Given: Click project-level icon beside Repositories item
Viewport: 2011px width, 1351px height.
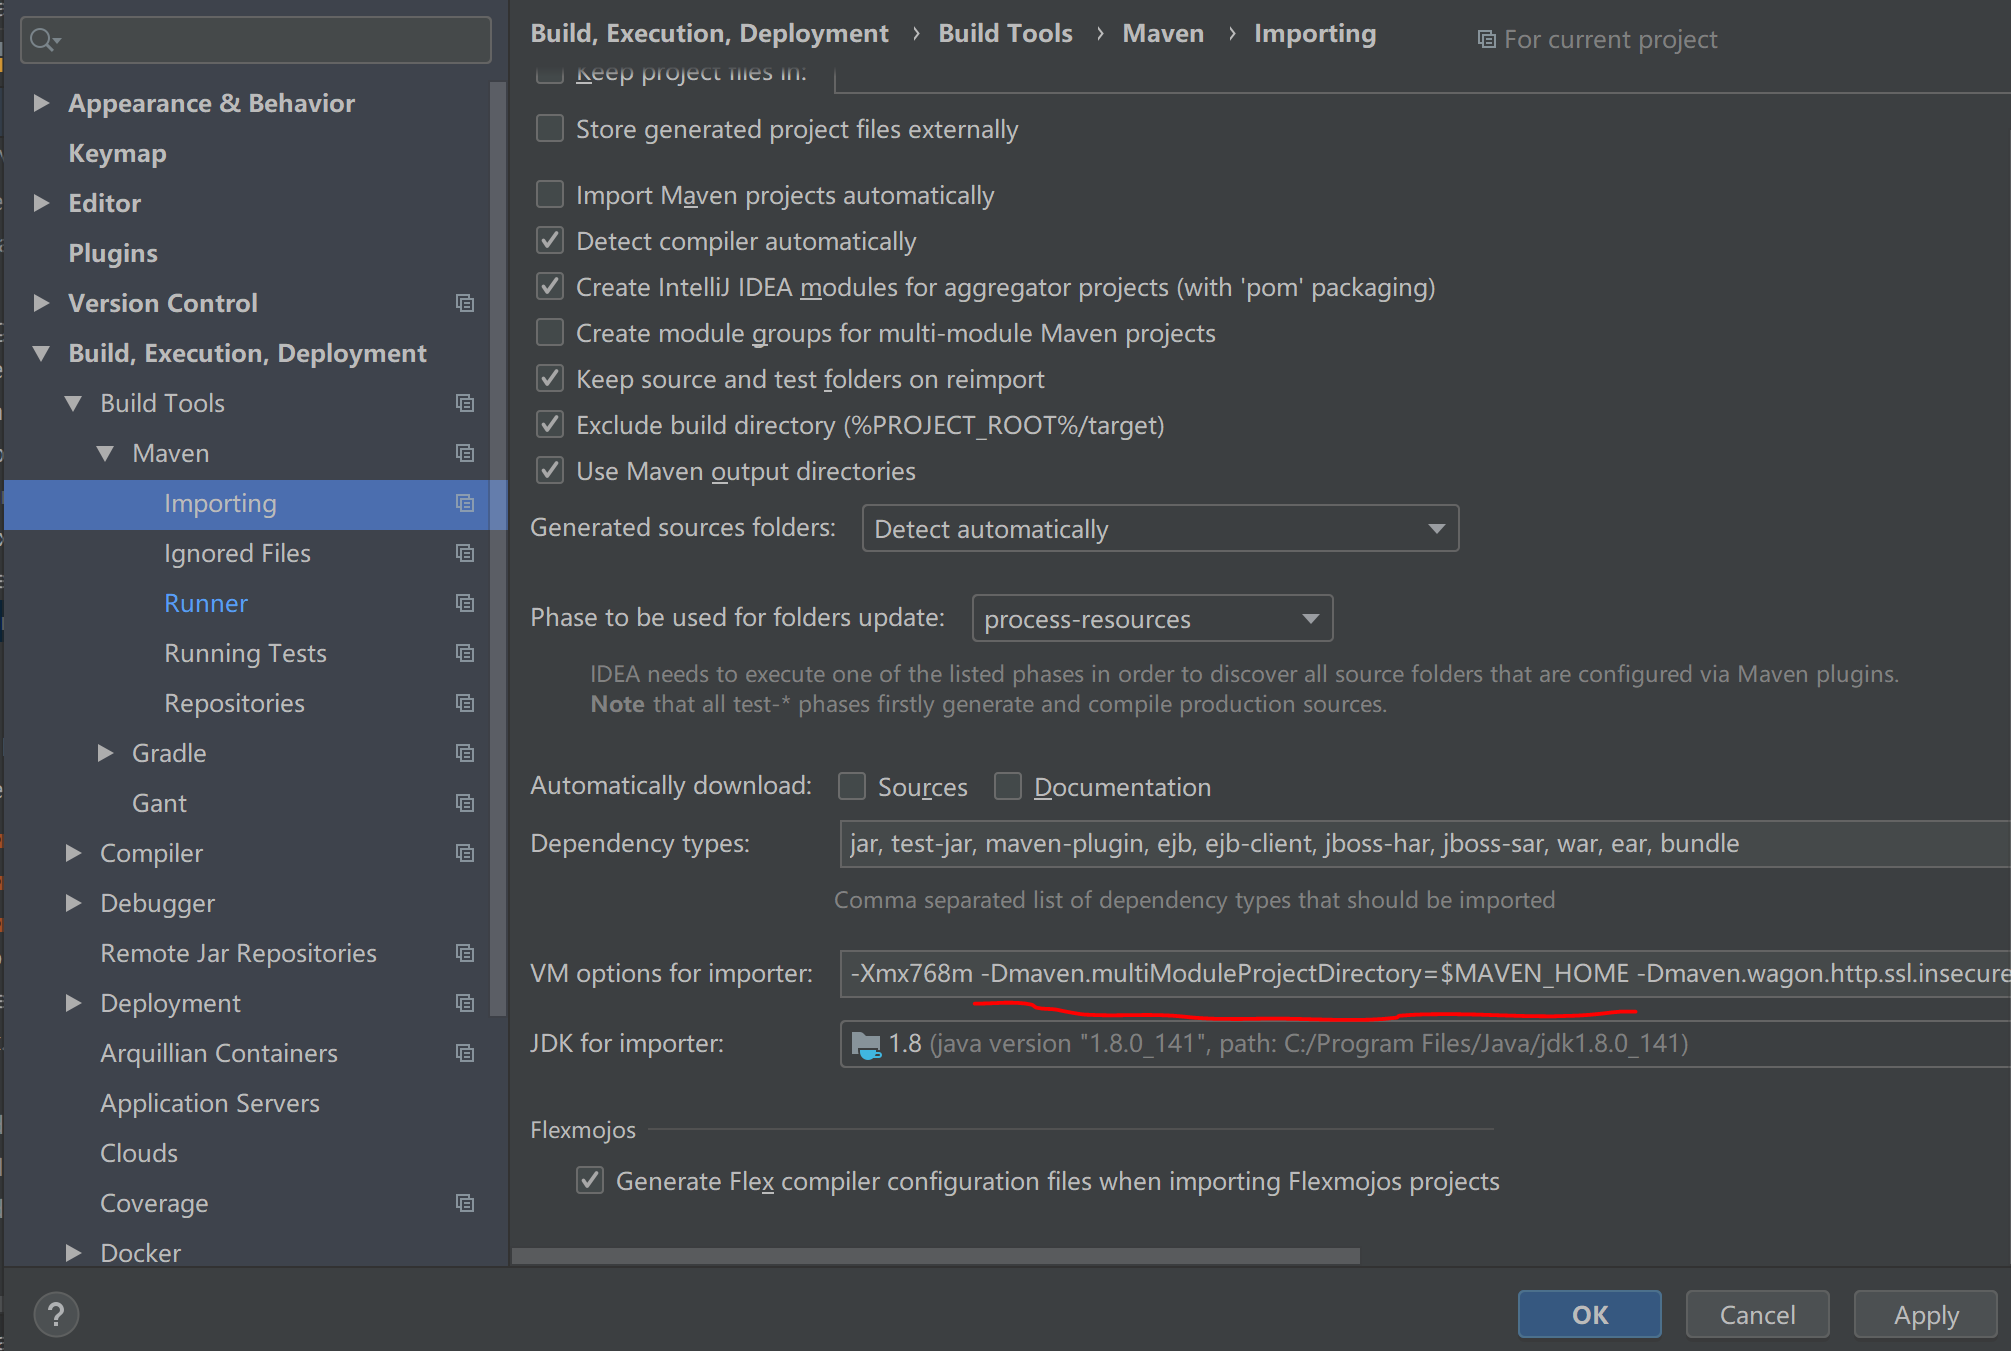Looking at the screenshot, I should point(465,703).
